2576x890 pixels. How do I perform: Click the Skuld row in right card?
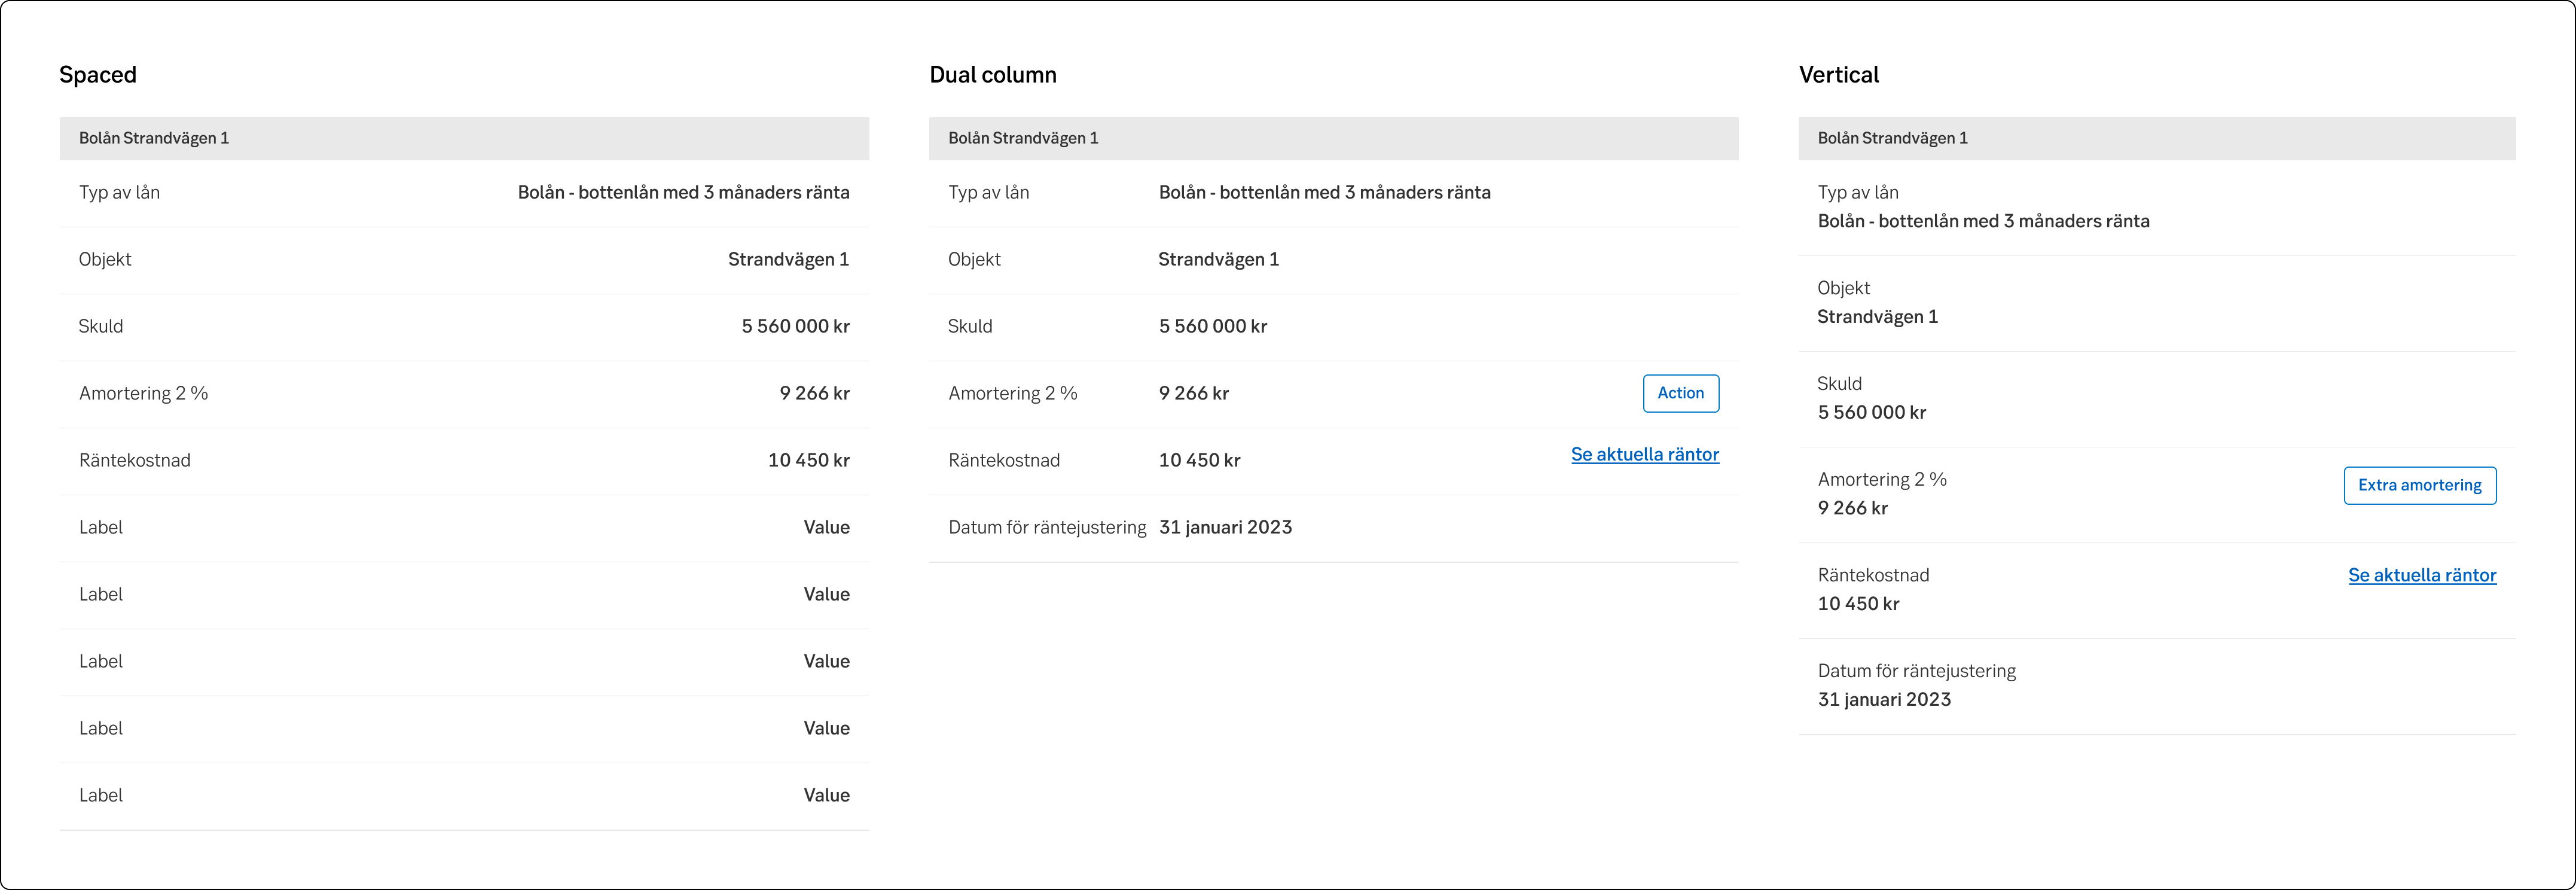tap(1840, 383)
